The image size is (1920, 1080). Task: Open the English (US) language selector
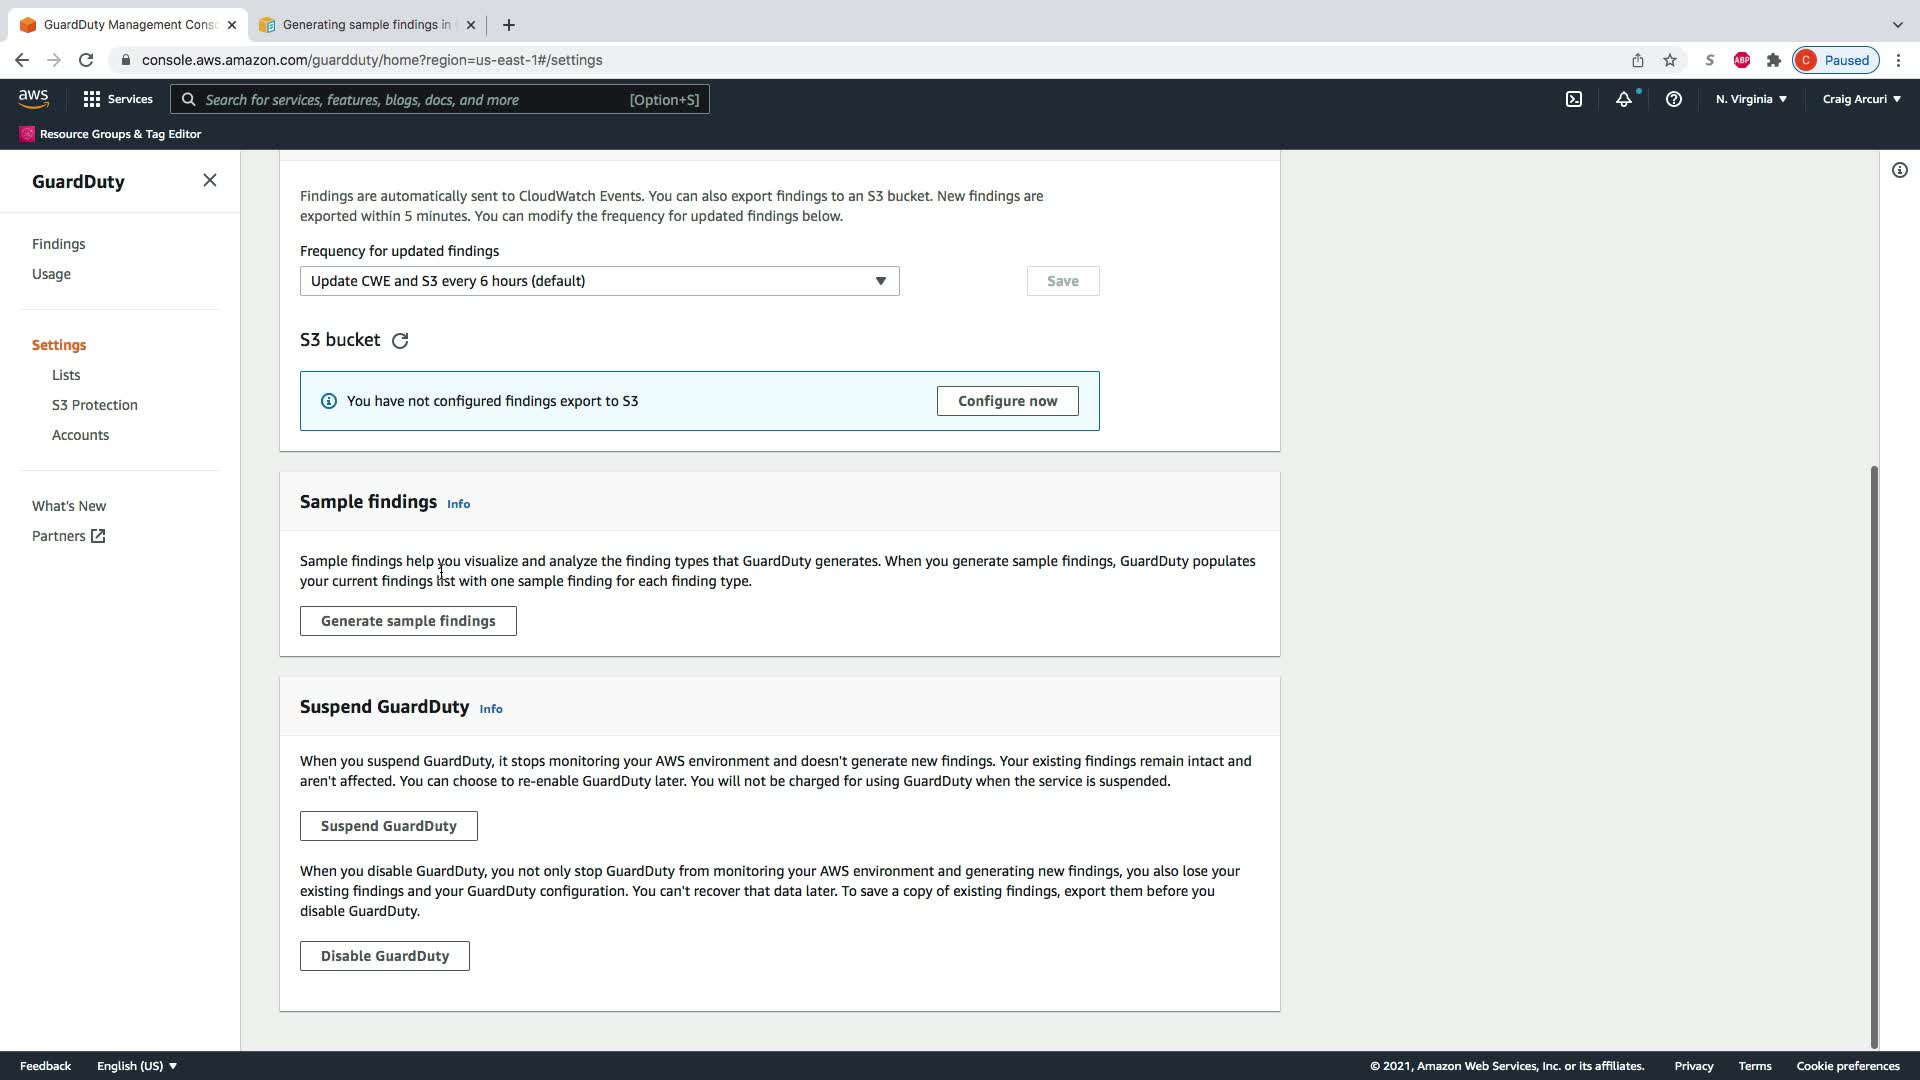pyautogui.click(x=137, y=1066)
